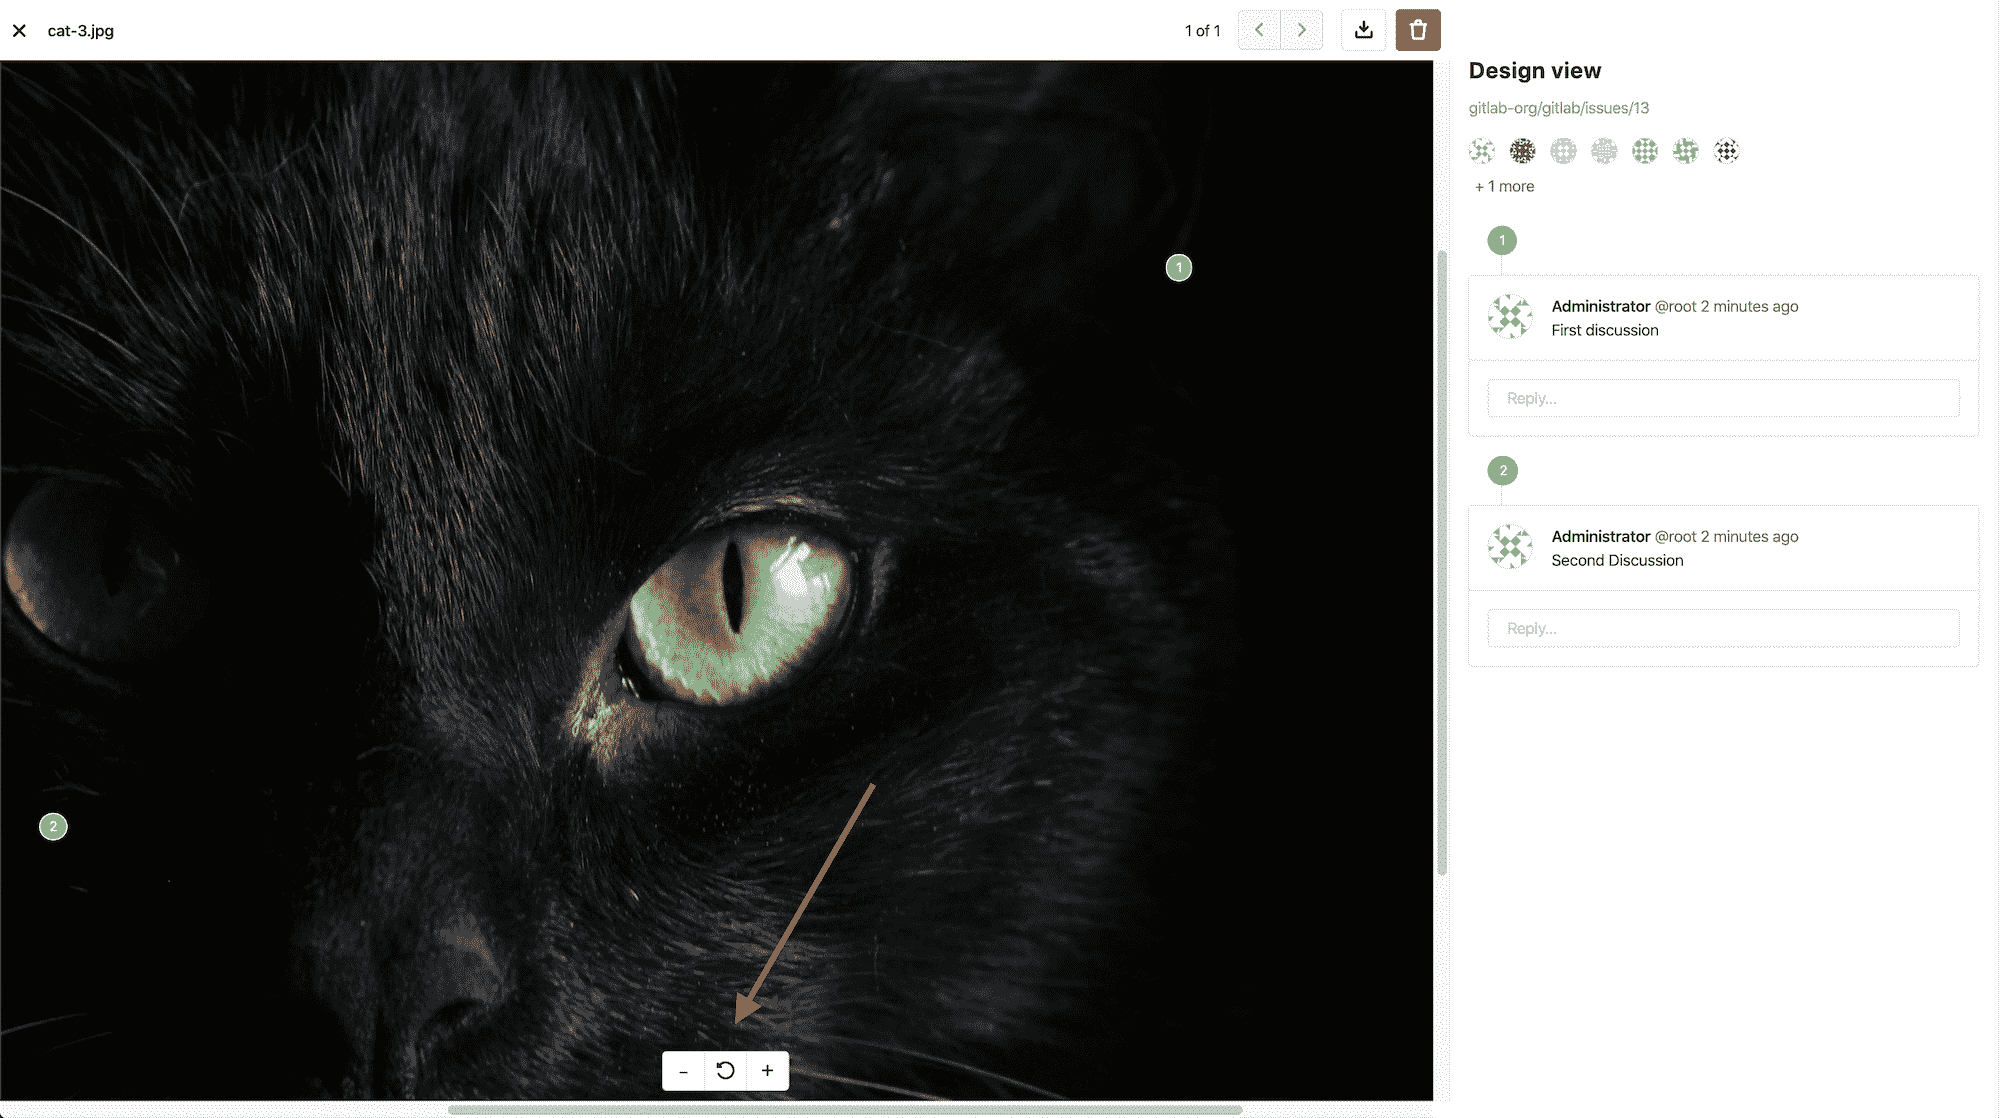Zoom in using the plus button
Image resolution: width=2000 pixels, height=1118 pixels.
pyautogui.click(x=767, y=1071)
